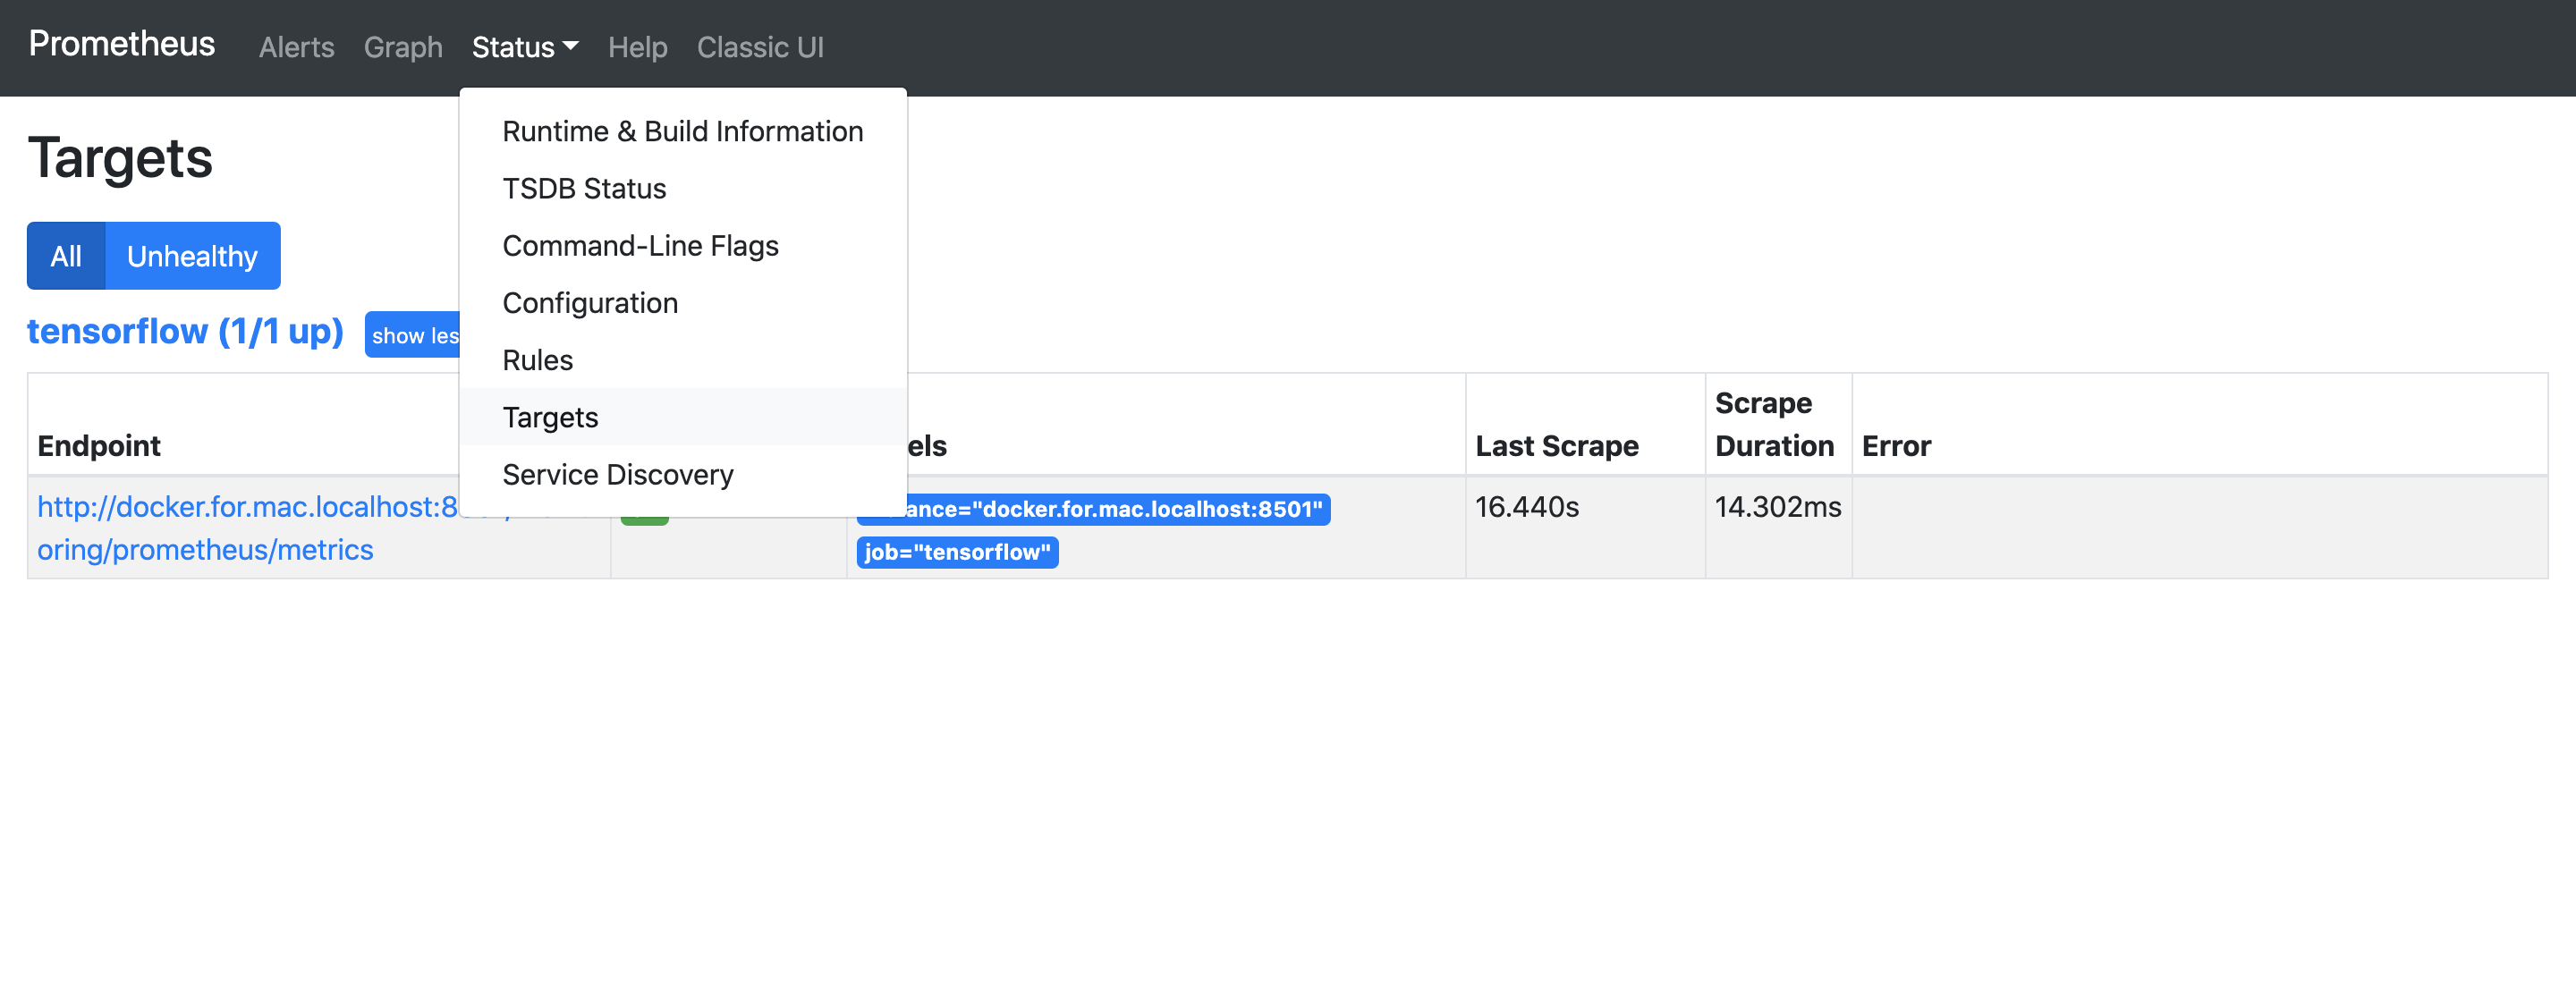
Task: Click the job="tensorflow" label badge
Action: click(957, 552)
